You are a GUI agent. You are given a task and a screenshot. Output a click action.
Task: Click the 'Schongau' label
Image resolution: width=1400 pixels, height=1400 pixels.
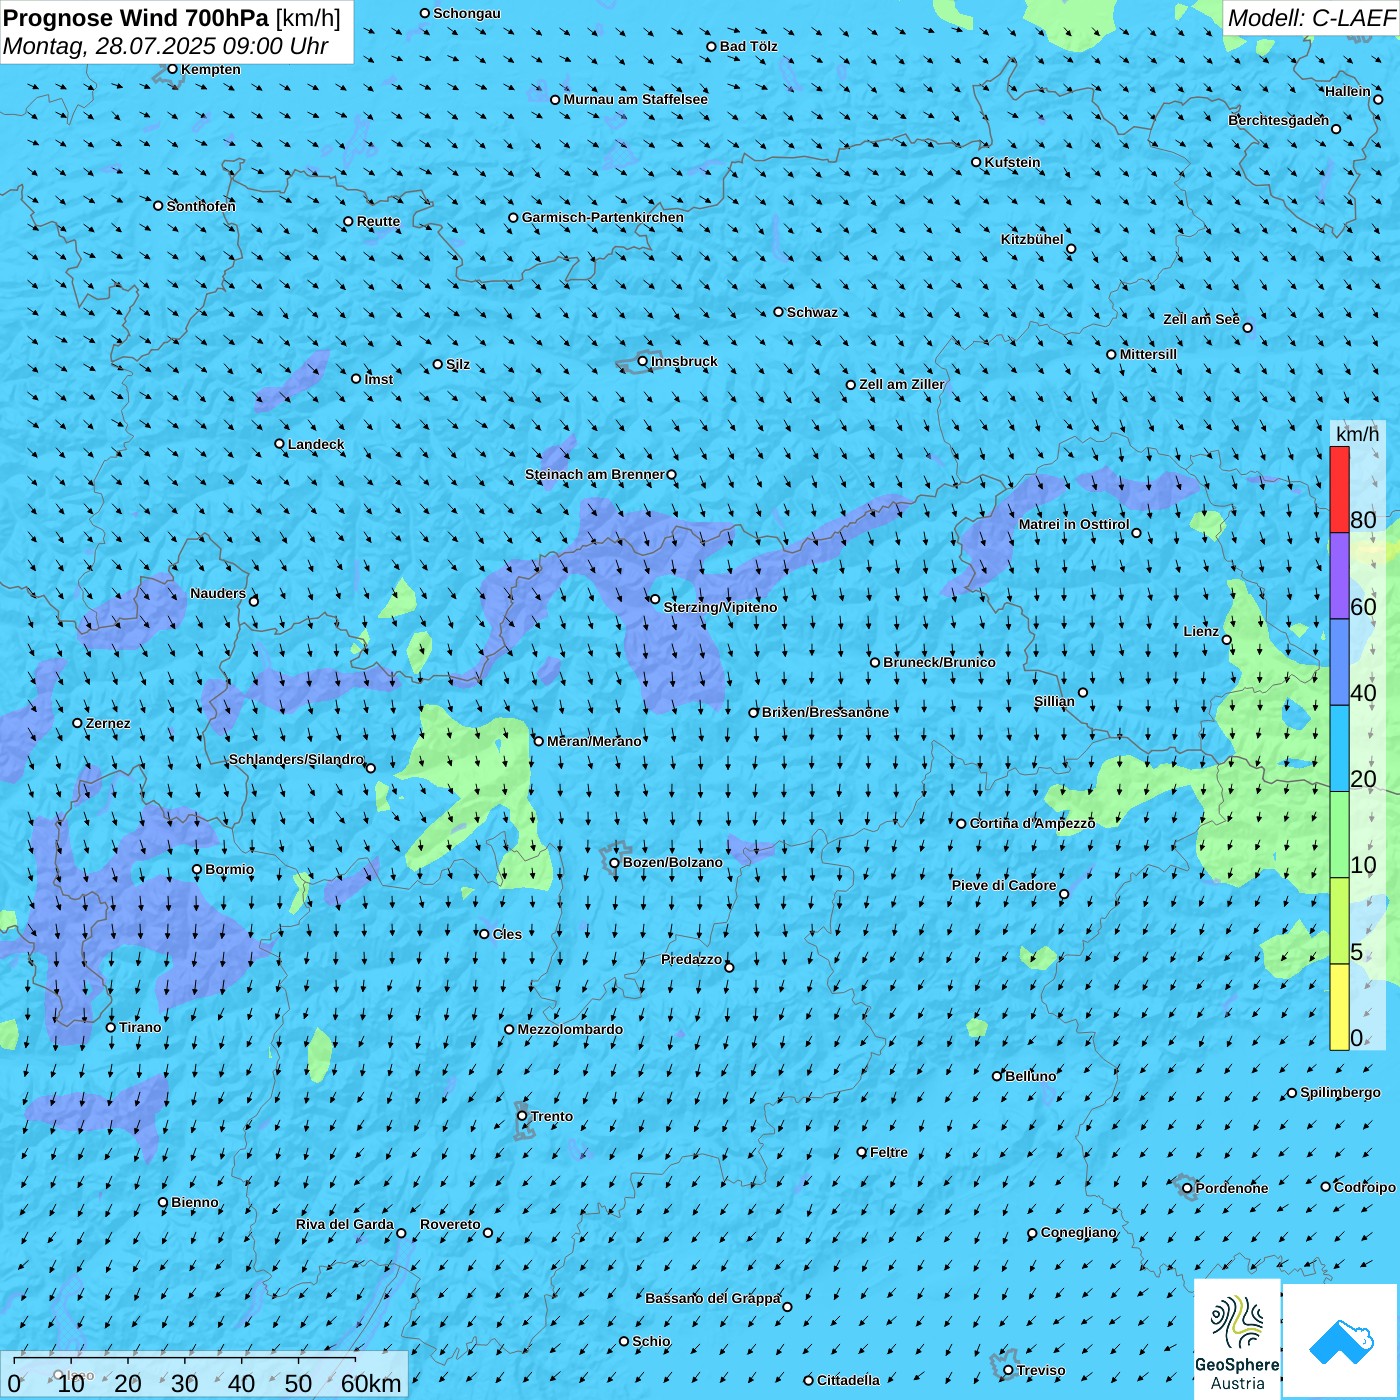point(467,13)
